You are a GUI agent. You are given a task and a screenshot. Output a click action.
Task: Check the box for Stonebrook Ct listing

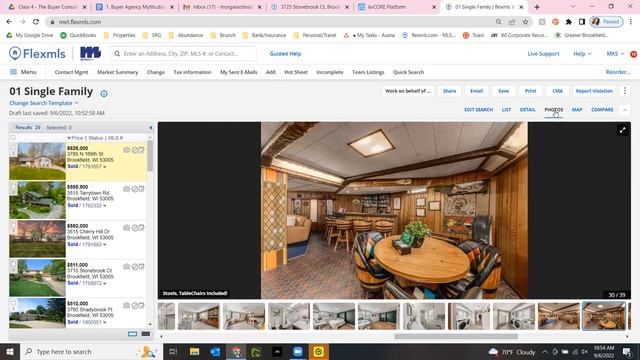(x=13, y=264)
